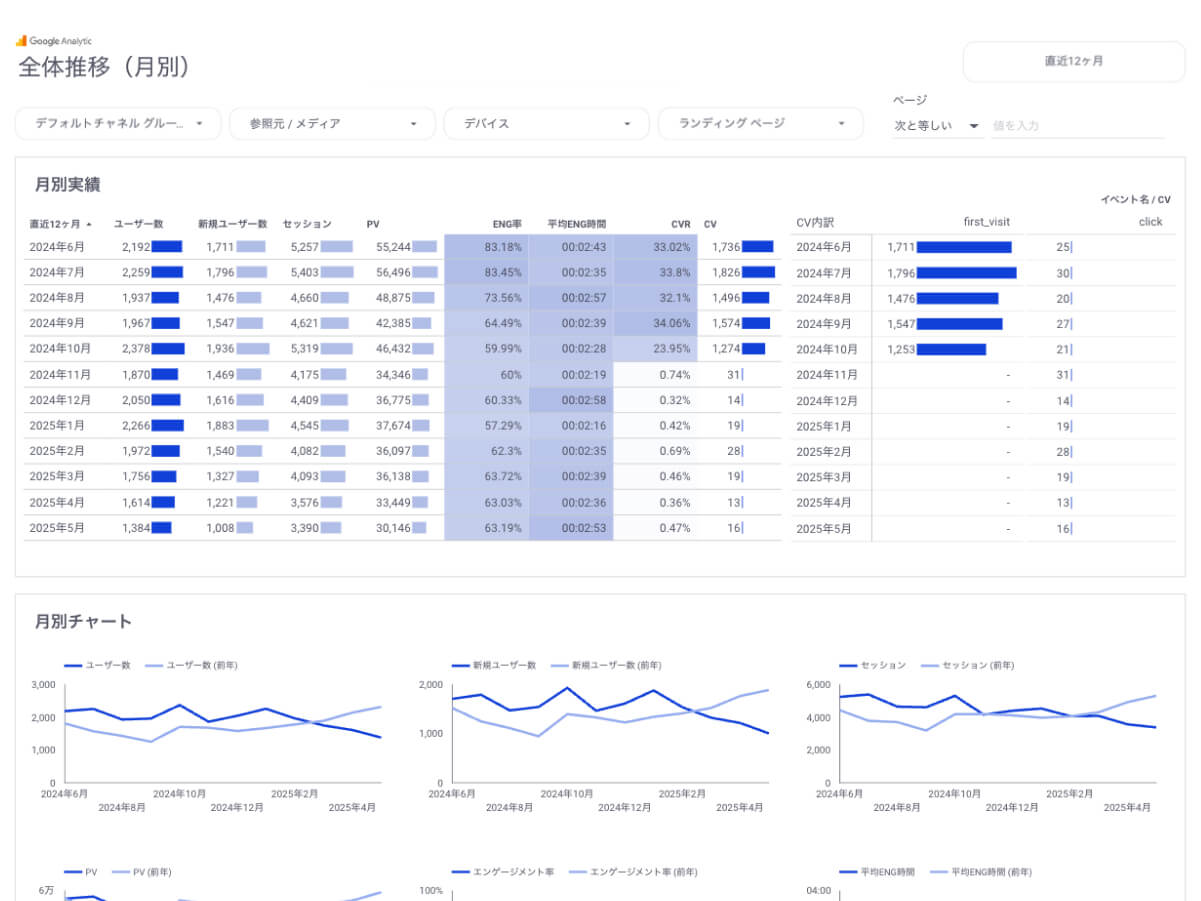Toggle the 新規ユーザー数 legend item in chart
Viewport: 1201px width, 901px height.
coord(494,665)
